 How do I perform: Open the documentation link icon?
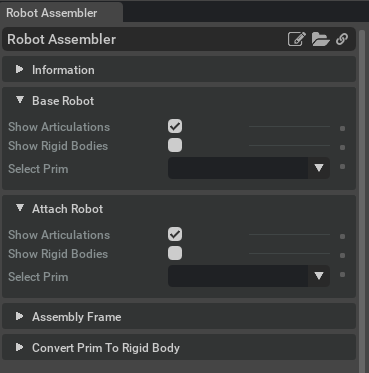tap(342, 39)
